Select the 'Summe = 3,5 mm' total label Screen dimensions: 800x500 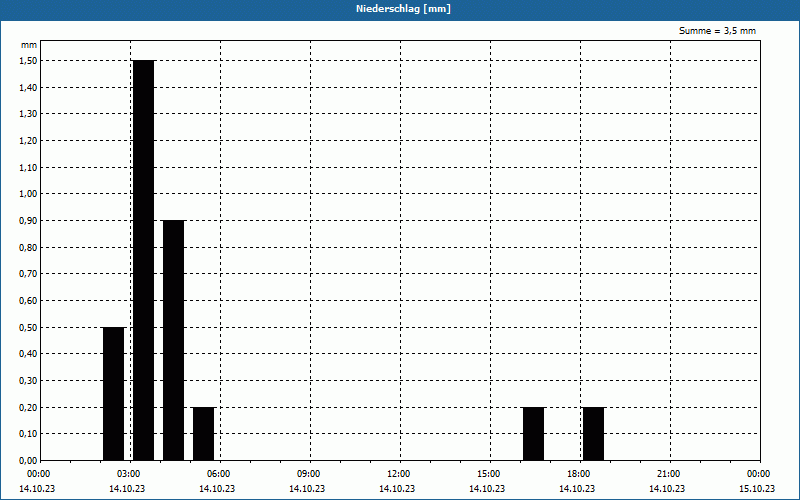(x=717, y=31)
